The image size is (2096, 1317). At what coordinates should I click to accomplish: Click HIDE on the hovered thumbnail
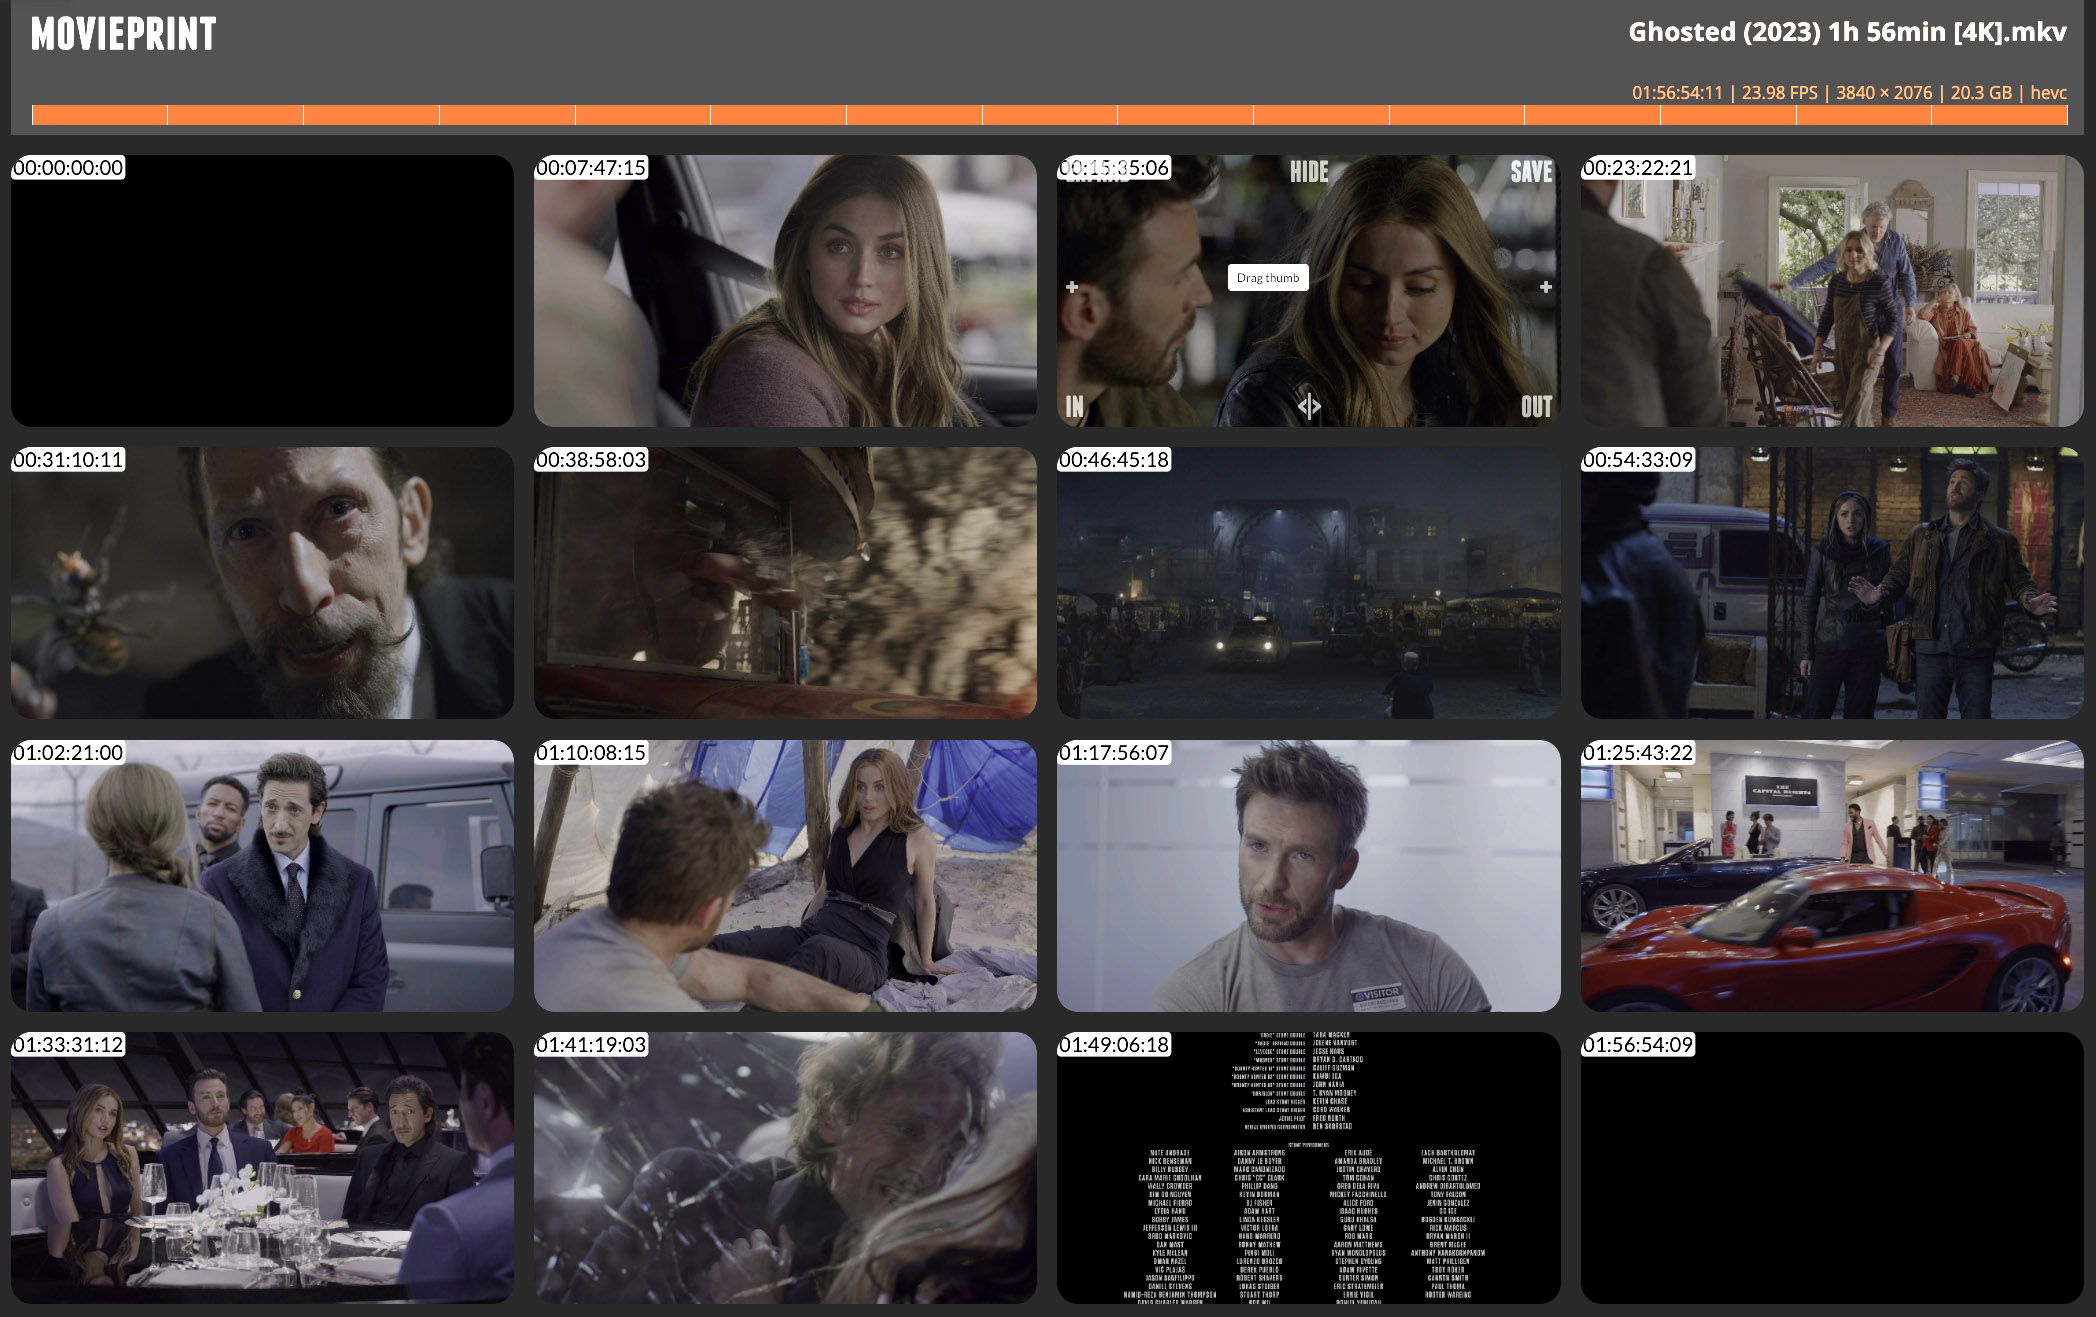pyautogui.click(x=1308, y=172)
